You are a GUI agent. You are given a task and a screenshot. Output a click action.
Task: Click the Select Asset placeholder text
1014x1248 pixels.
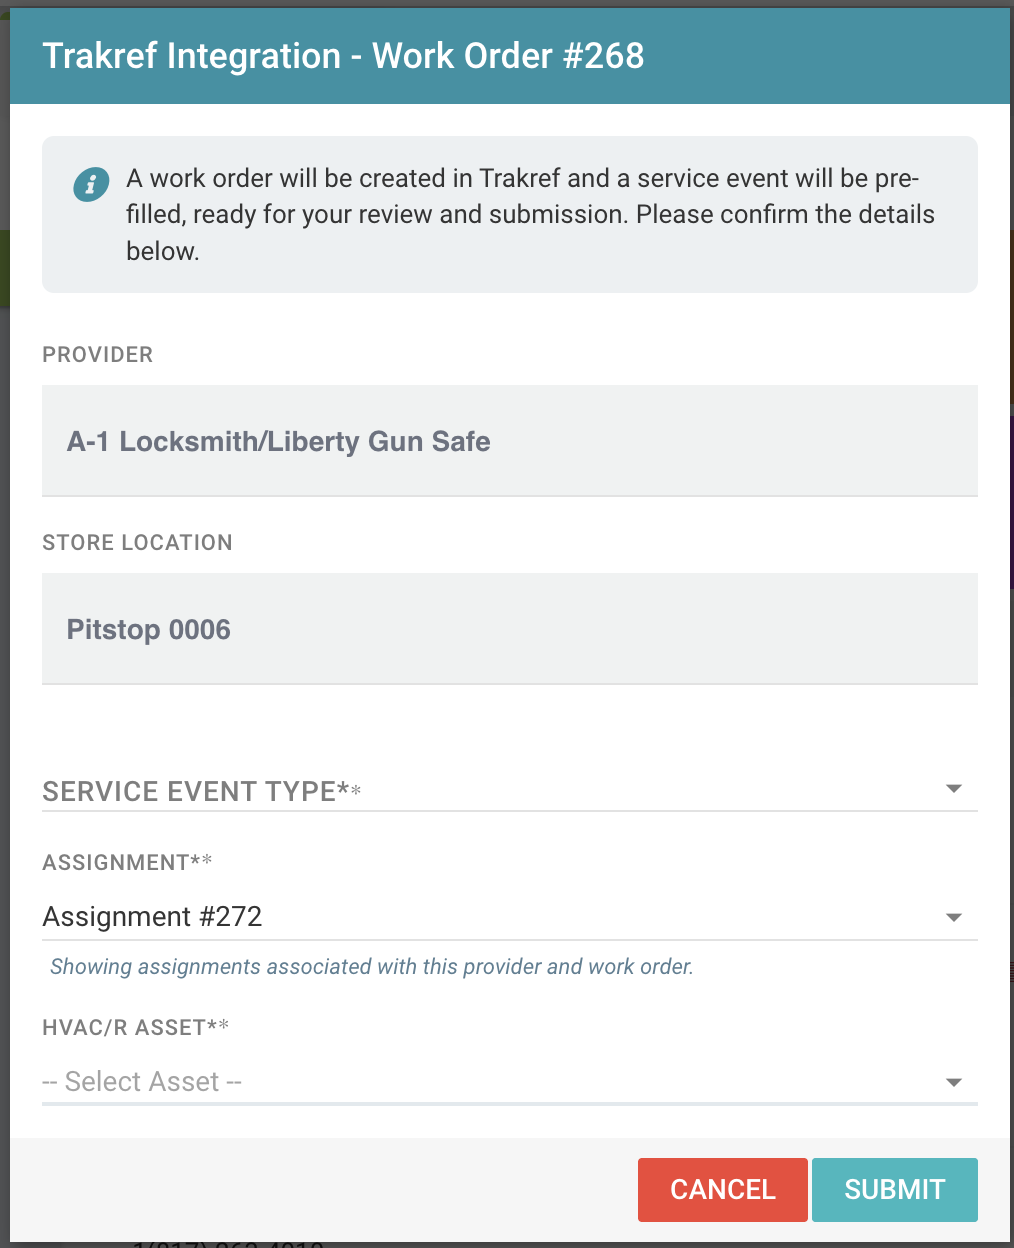(x=142, y=1082)
